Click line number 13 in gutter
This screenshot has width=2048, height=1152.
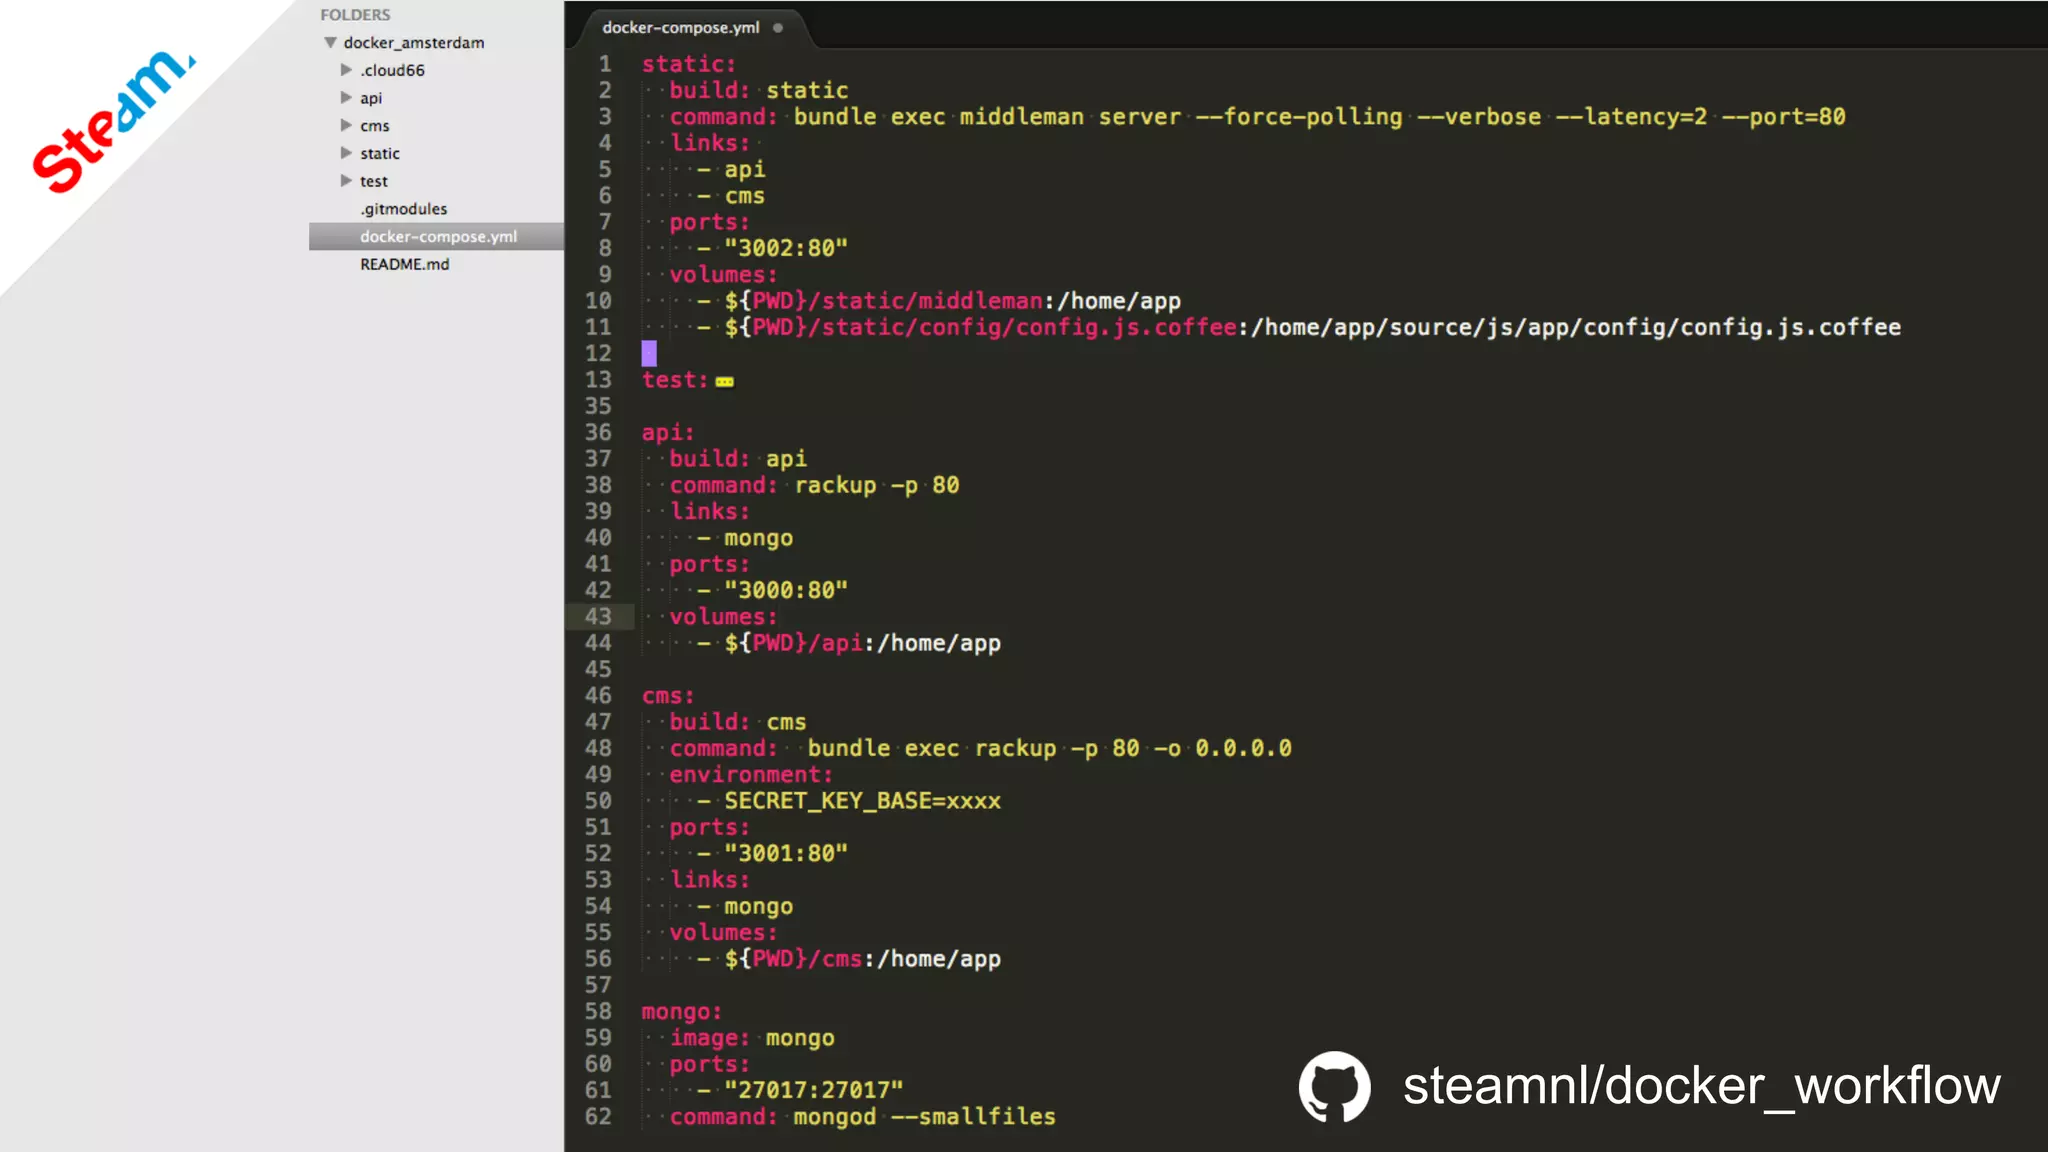point(598,380)
